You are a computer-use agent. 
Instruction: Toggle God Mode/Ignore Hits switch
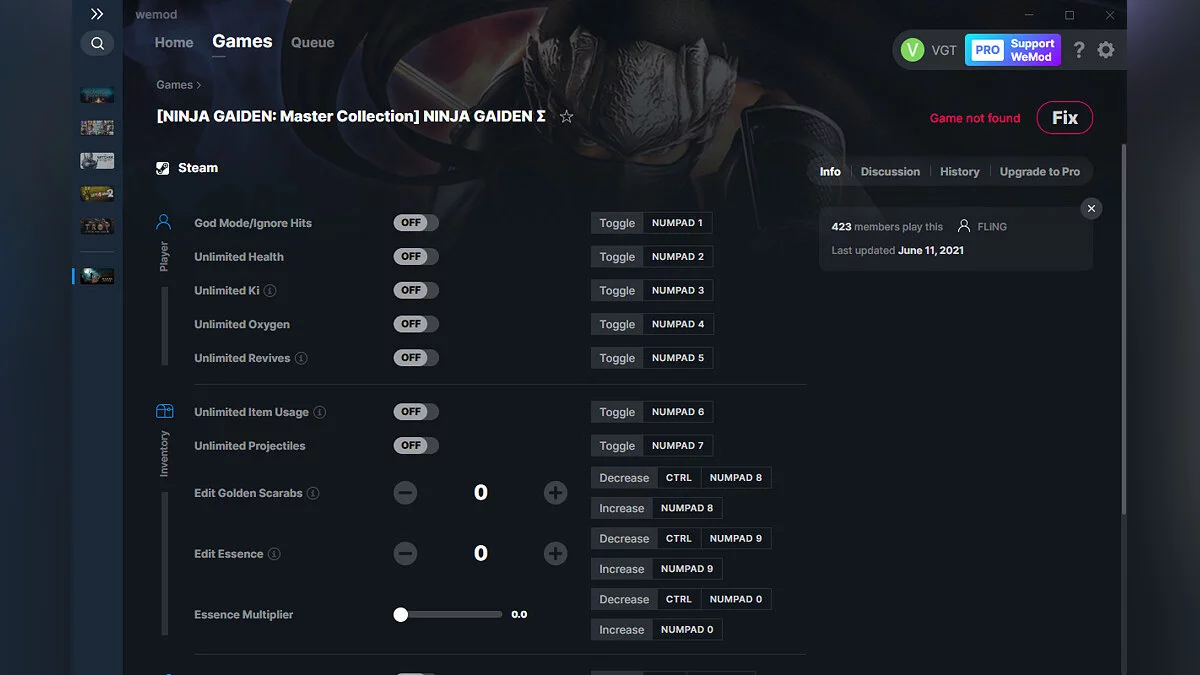(416, 223)
